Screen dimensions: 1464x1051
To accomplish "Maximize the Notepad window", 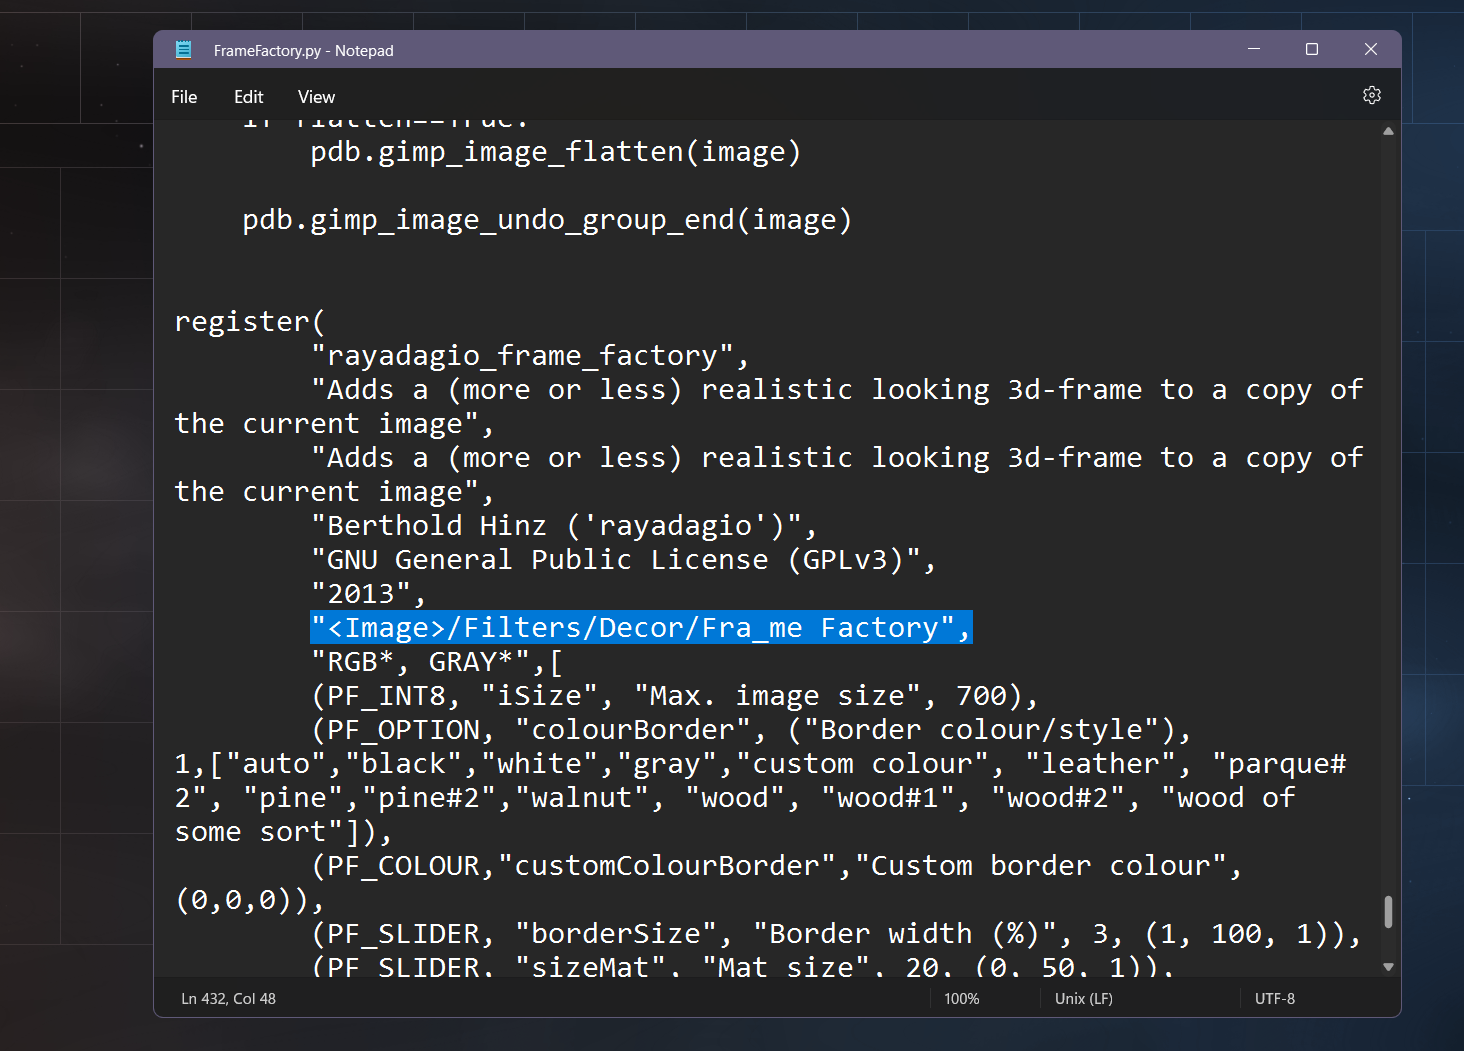I will click(1312, 49).
